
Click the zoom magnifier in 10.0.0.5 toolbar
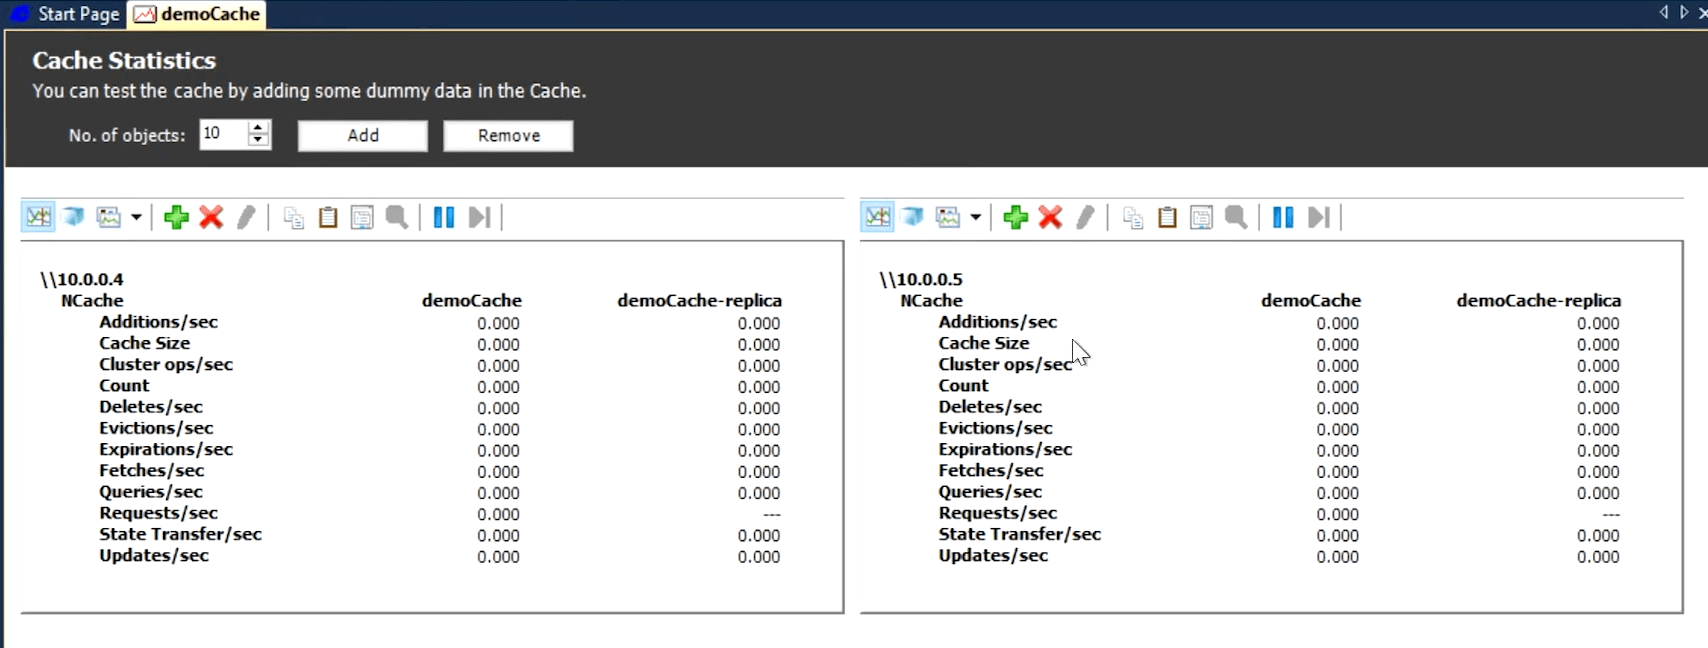point(1236,217)
